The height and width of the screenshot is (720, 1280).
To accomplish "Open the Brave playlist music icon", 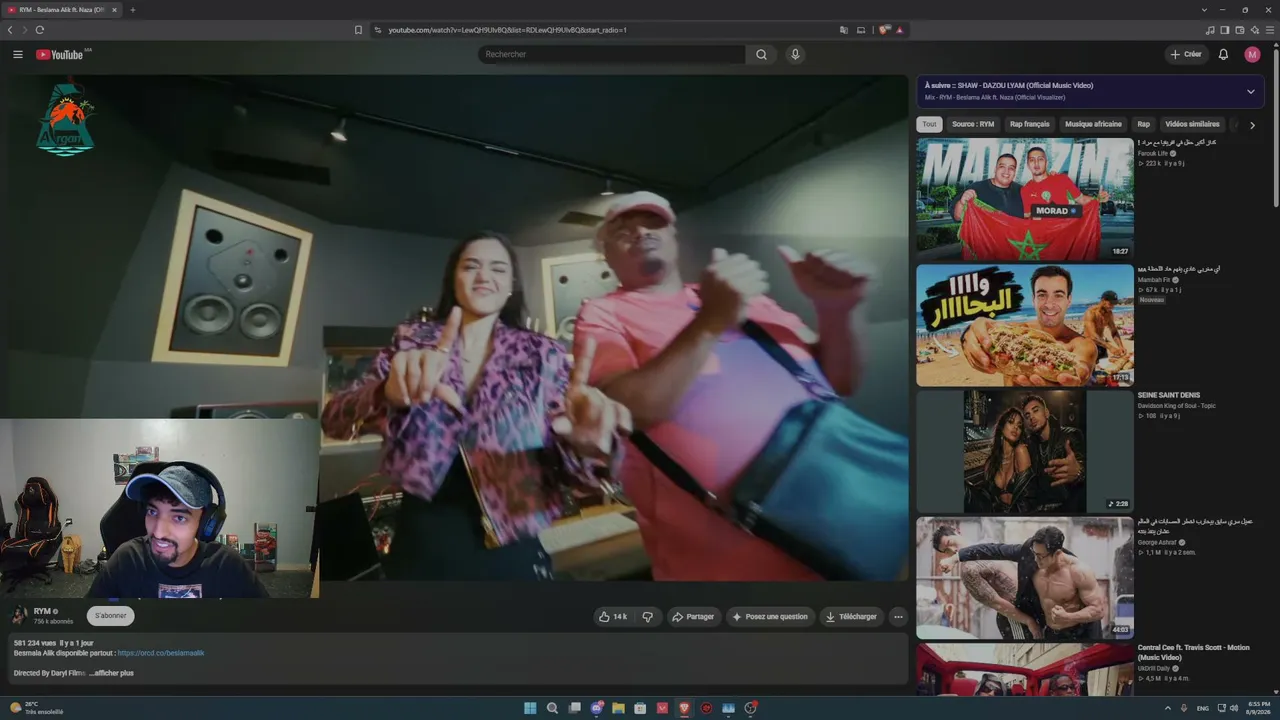I will (1210, 30).
